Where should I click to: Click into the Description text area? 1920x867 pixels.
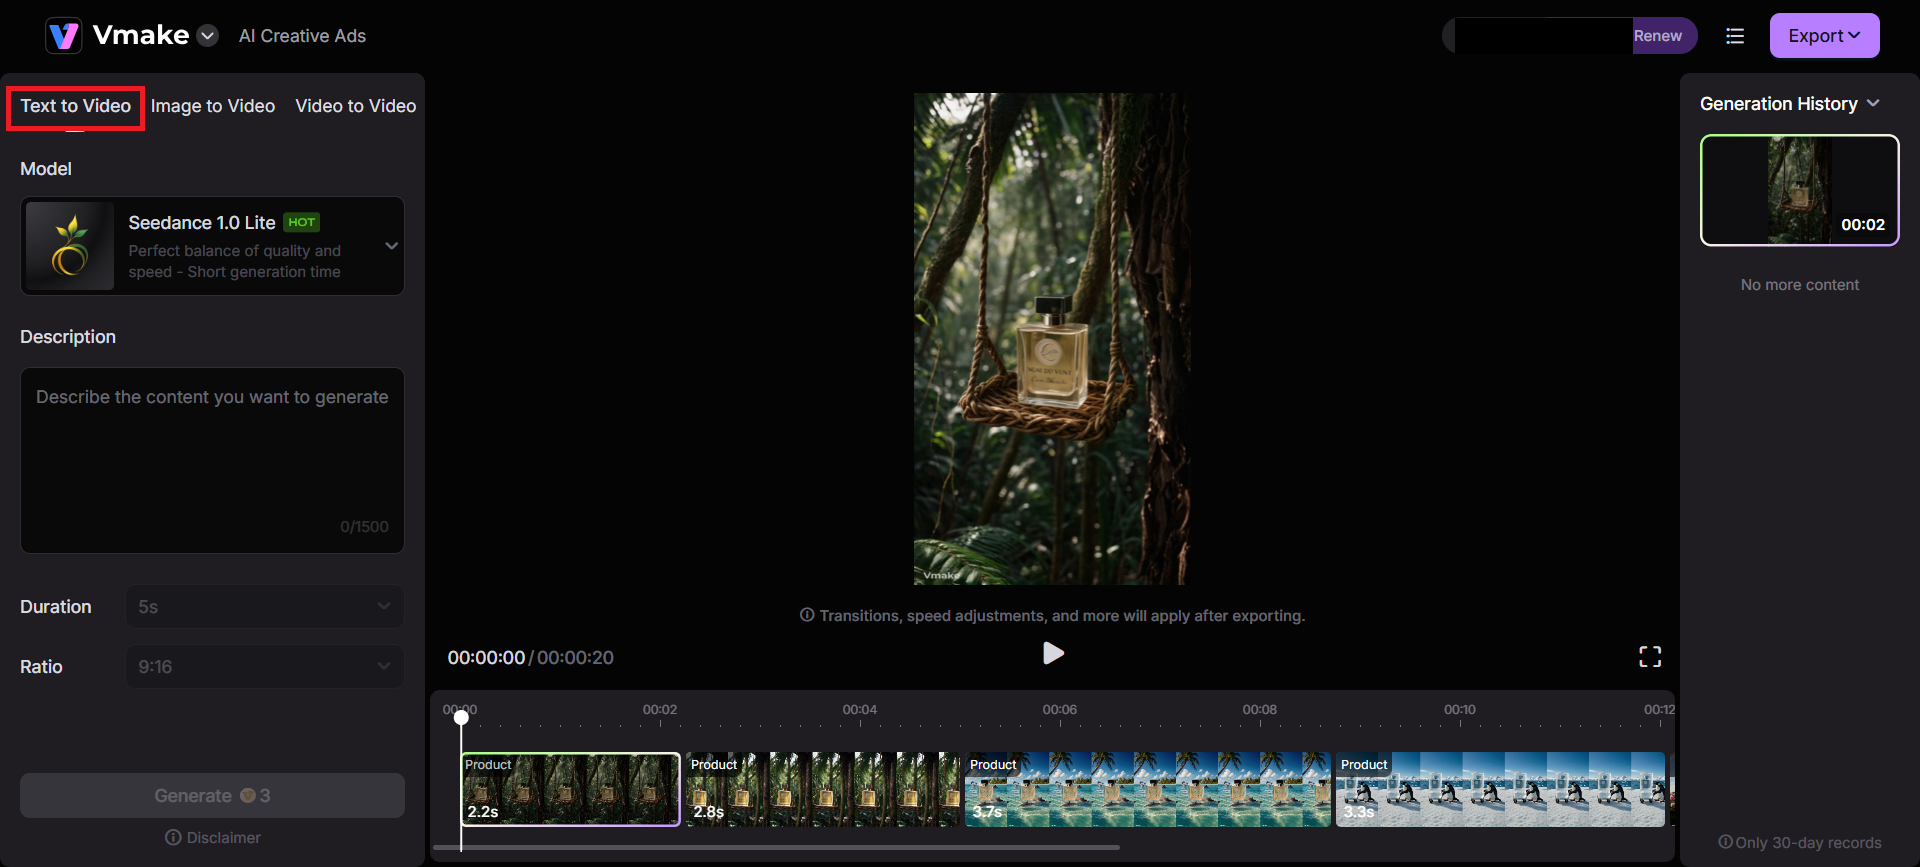(212, 460)
